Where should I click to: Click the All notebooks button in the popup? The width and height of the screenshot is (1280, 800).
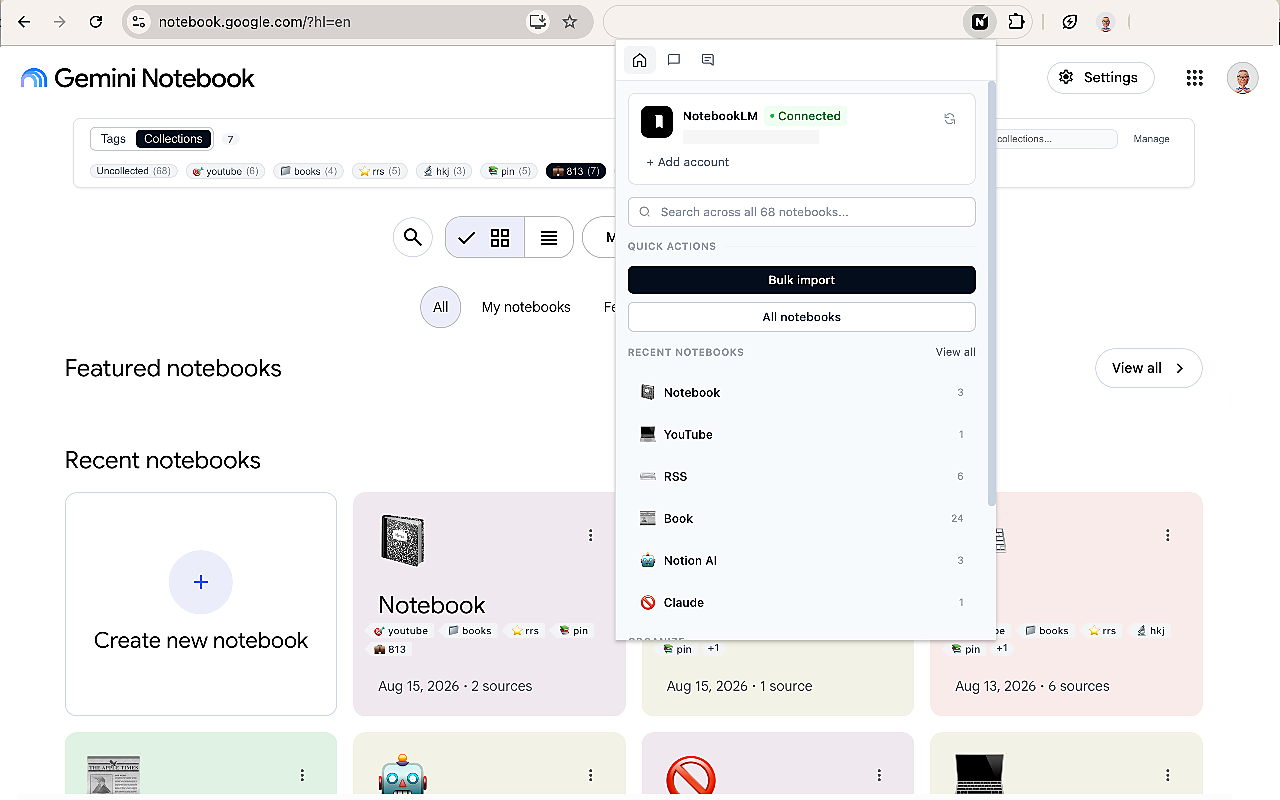click(x=802, y=317)
